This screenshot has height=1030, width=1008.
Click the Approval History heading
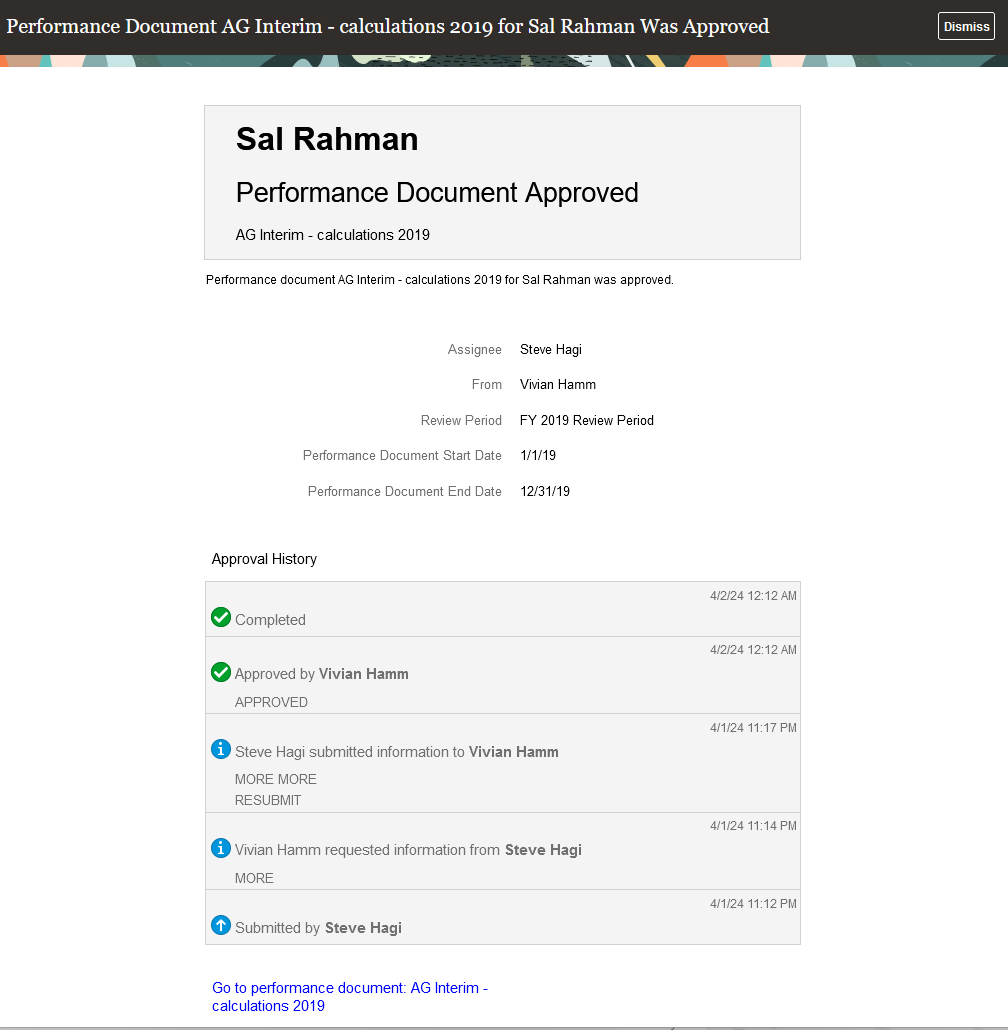pyautogui.click(x=264, y=559)
